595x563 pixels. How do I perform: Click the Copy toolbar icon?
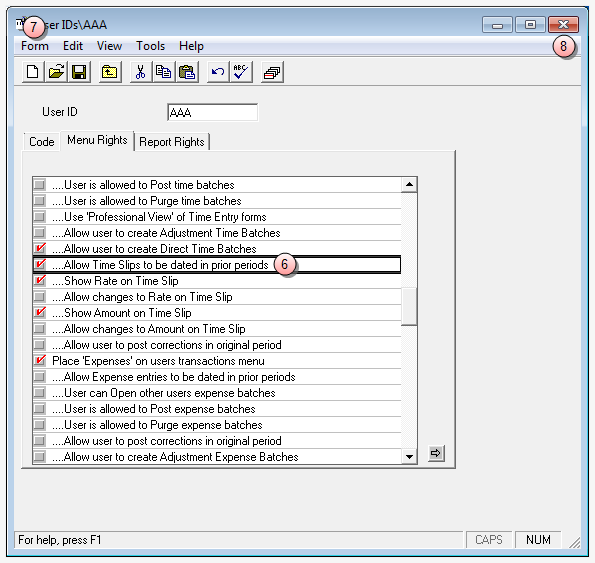click(x=164, y=72)
